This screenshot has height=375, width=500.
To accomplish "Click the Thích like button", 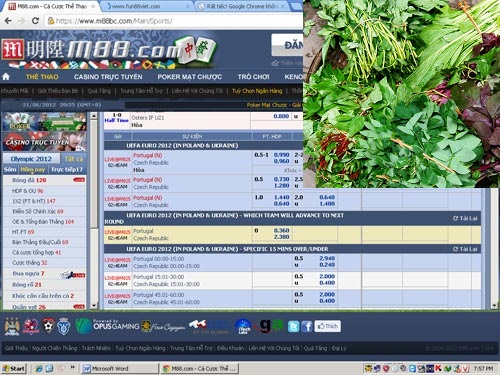I will [x=327, y=326].
